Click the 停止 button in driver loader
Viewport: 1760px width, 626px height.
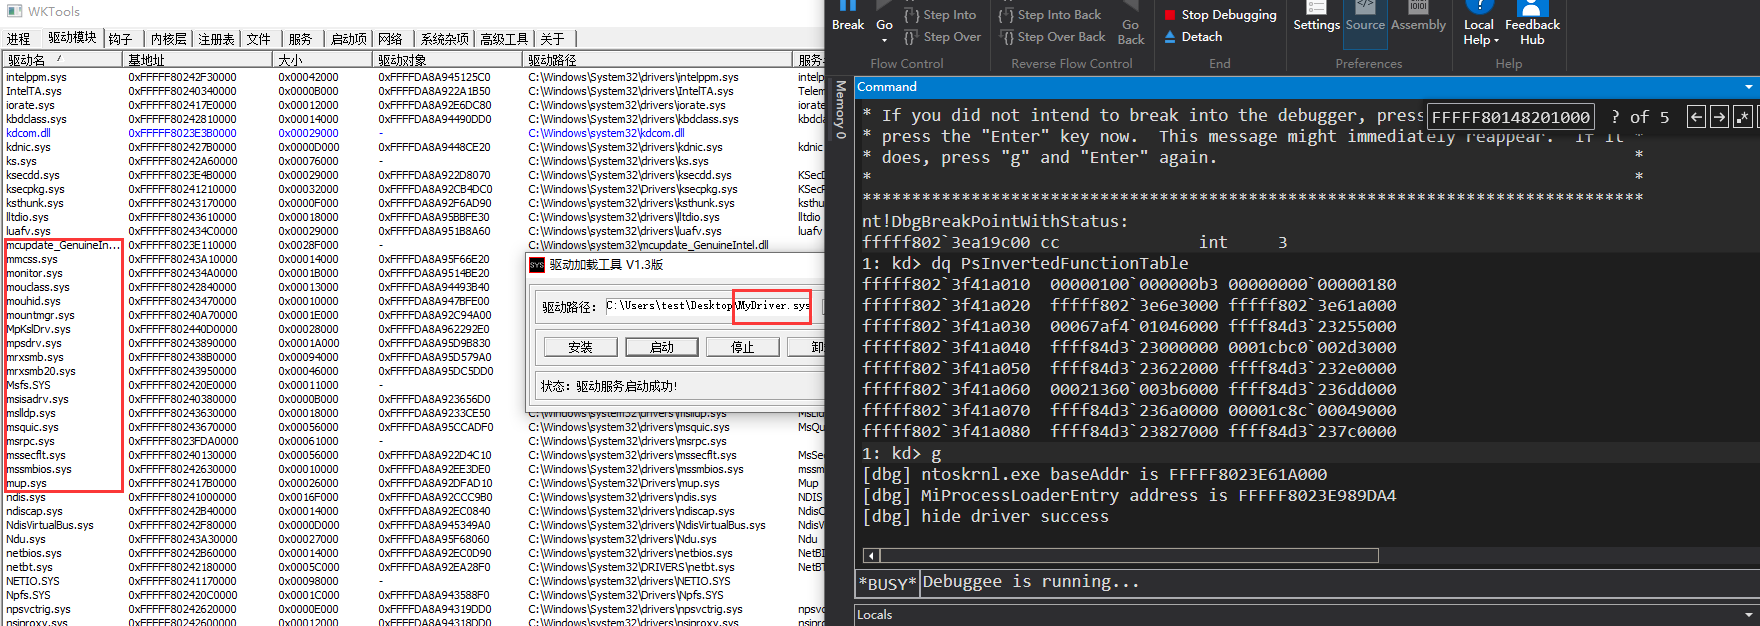coord(742,347)
